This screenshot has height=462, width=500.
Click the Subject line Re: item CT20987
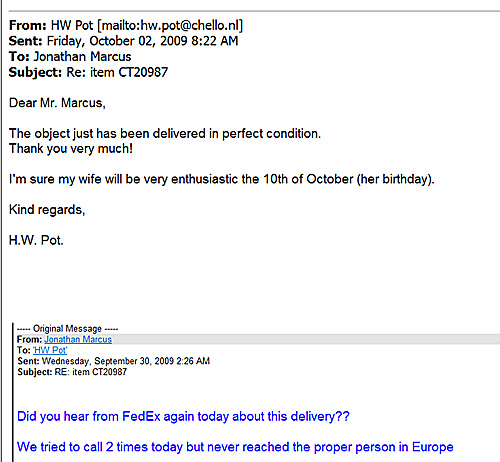pos(88,72)
